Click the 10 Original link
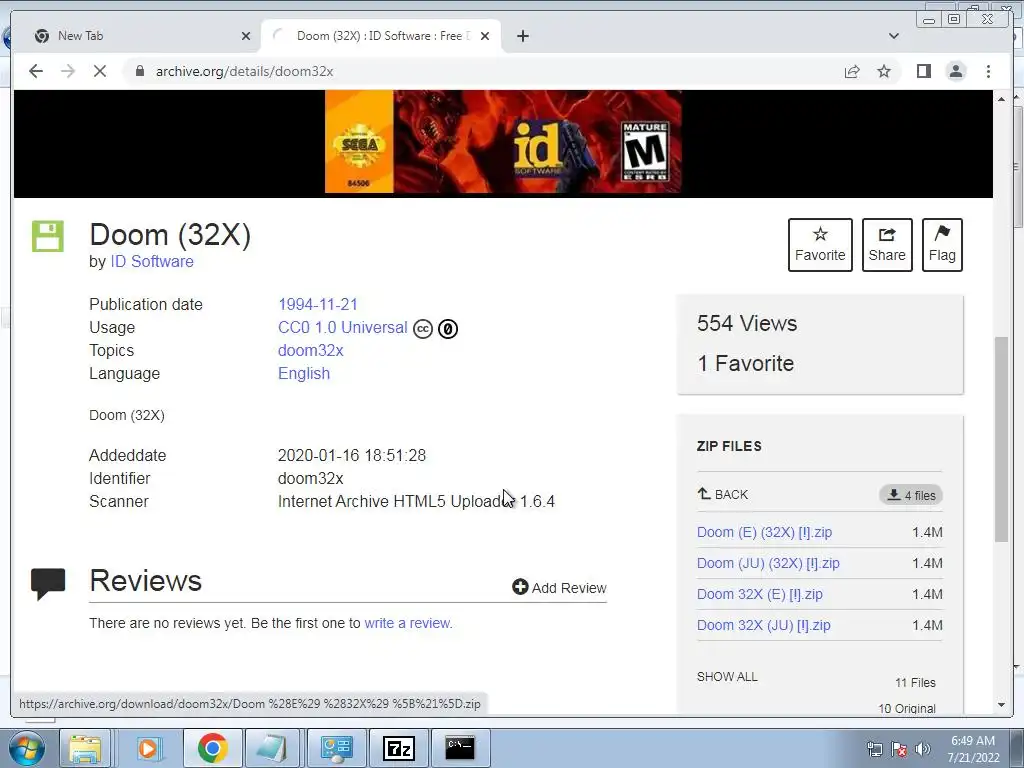The width and height of the screenshot is (1024, 768). click(x=907, y=709)
